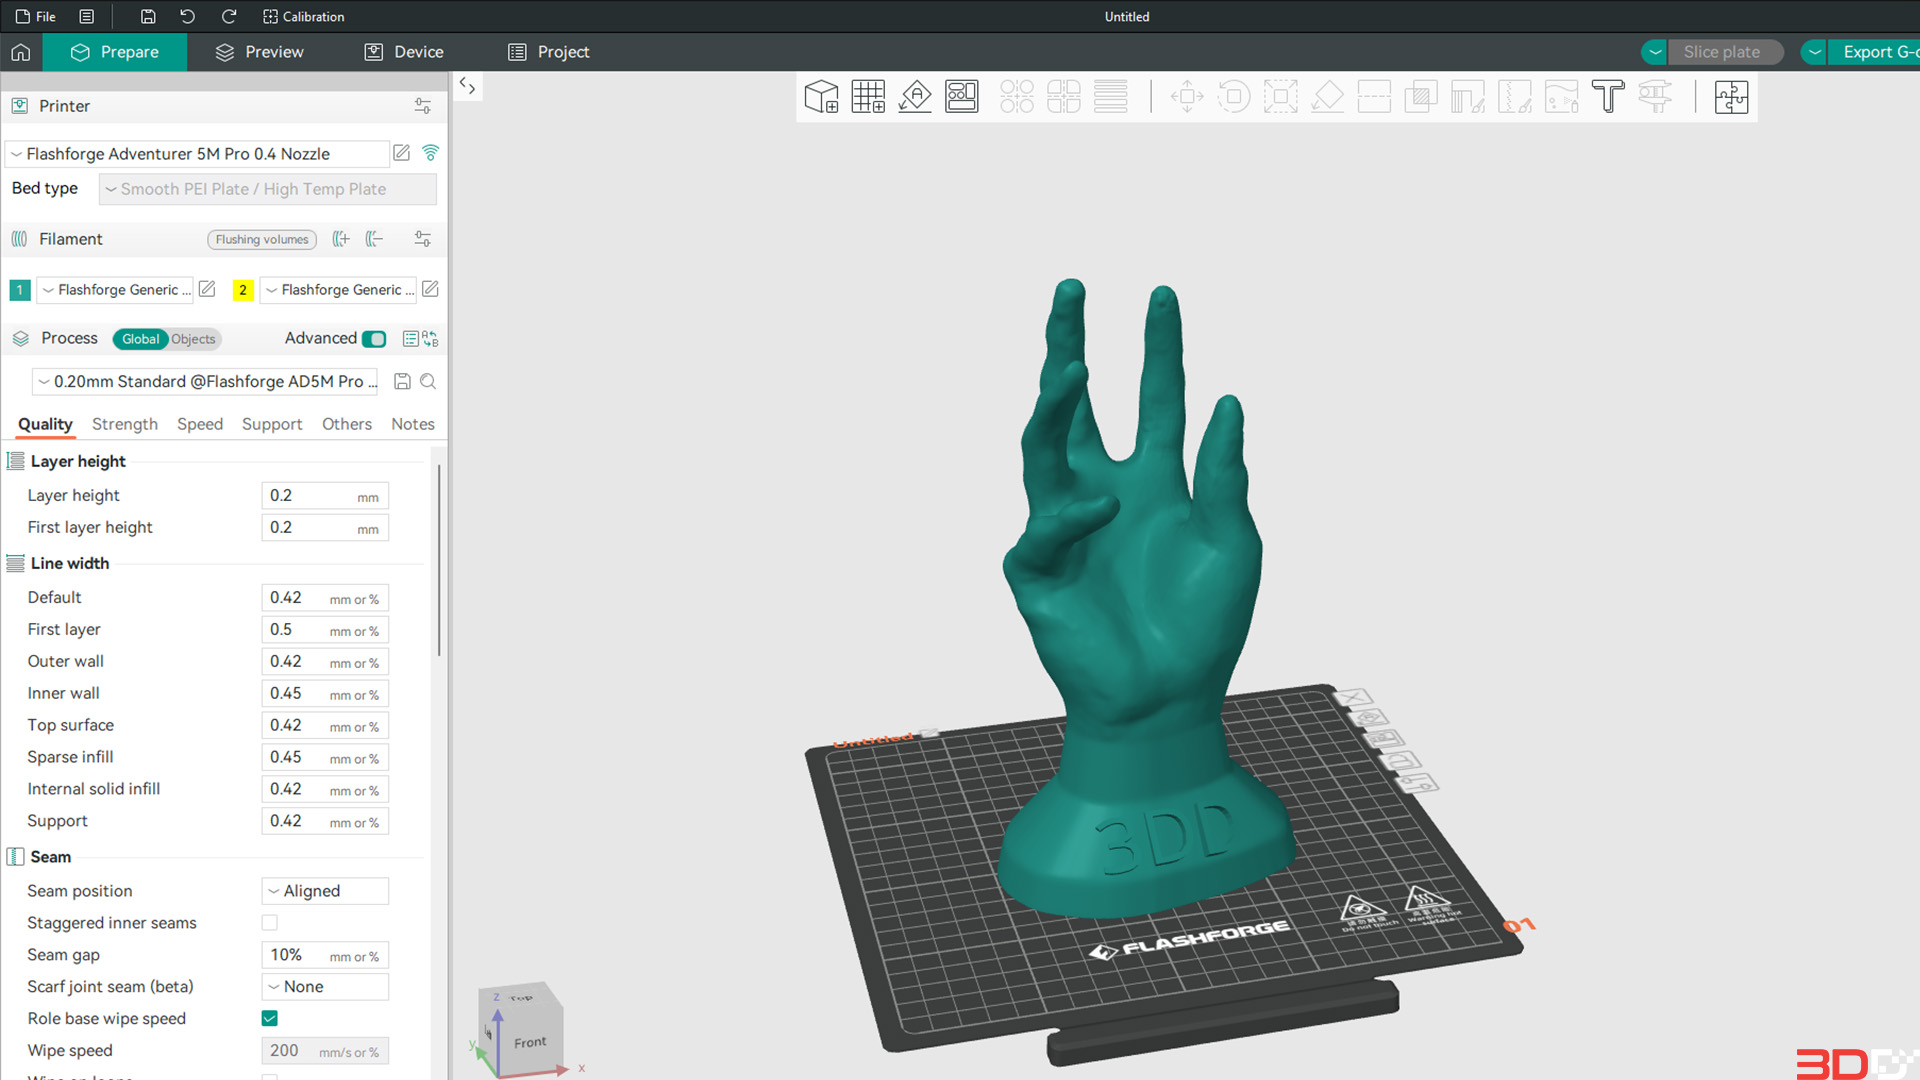Edit filament 2 preset icon
Viewport: 1920px width, 1080px height.
431,289
